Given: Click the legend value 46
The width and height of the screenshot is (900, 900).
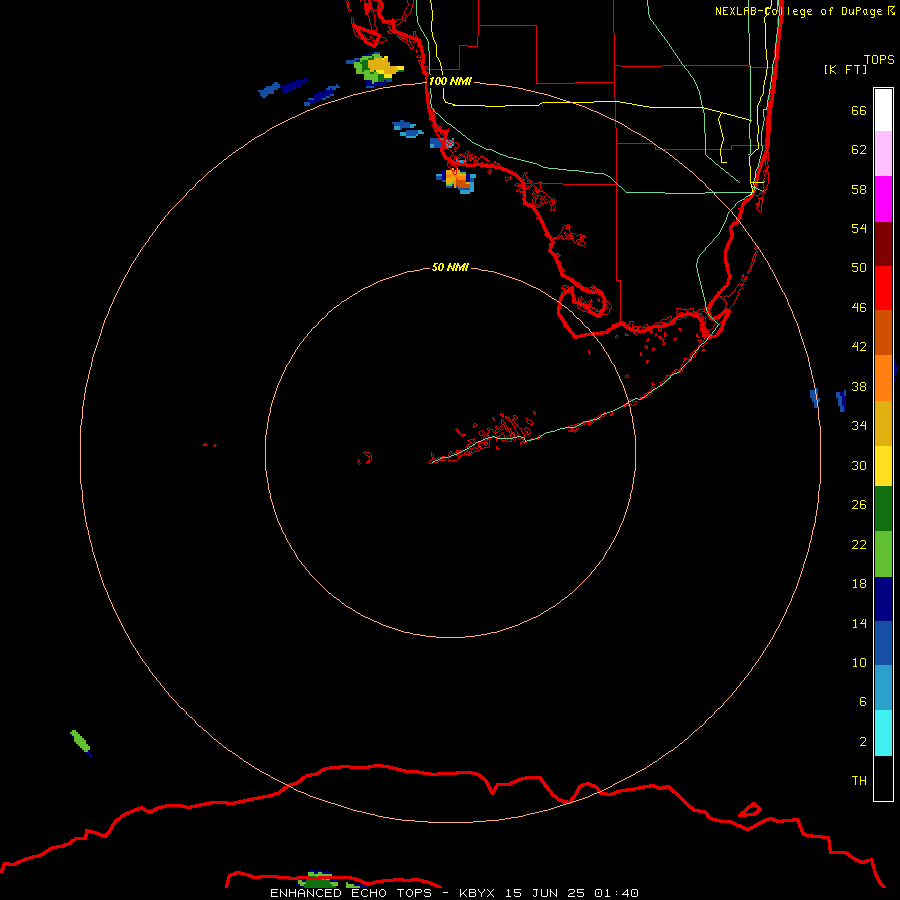Looking at the screenshot, I should (x=859, y=308).
